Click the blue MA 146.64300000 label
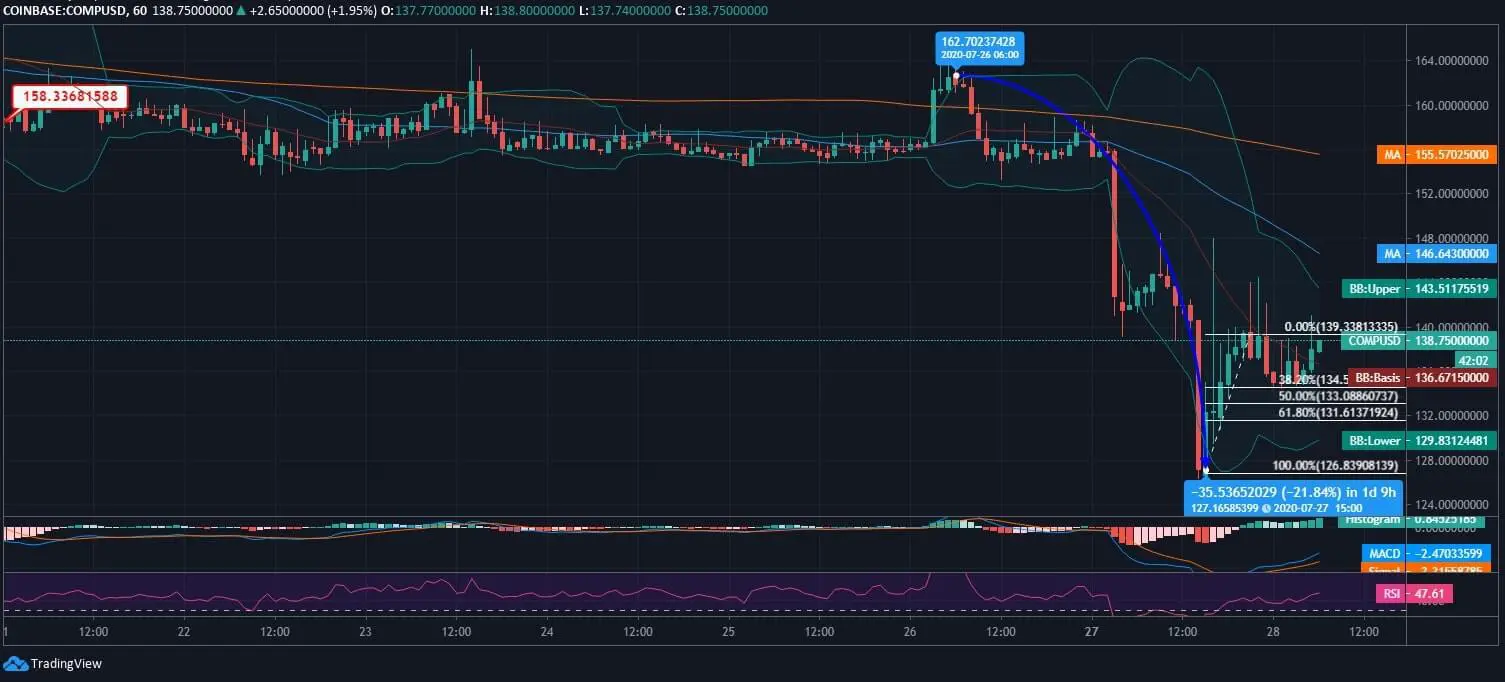 [1438, 254]
